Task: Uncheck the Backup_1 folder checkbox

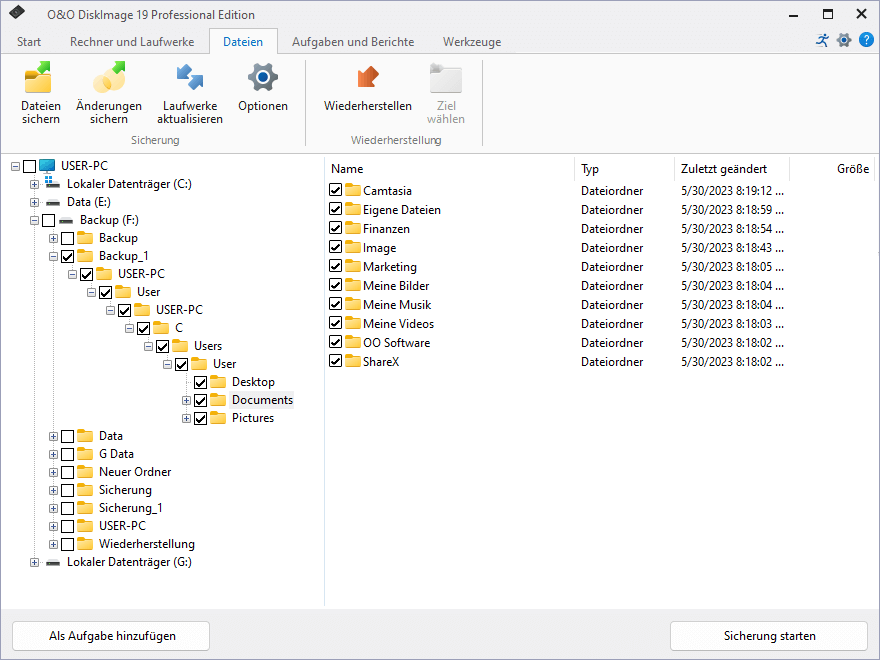Action: [x=67, y=256]
